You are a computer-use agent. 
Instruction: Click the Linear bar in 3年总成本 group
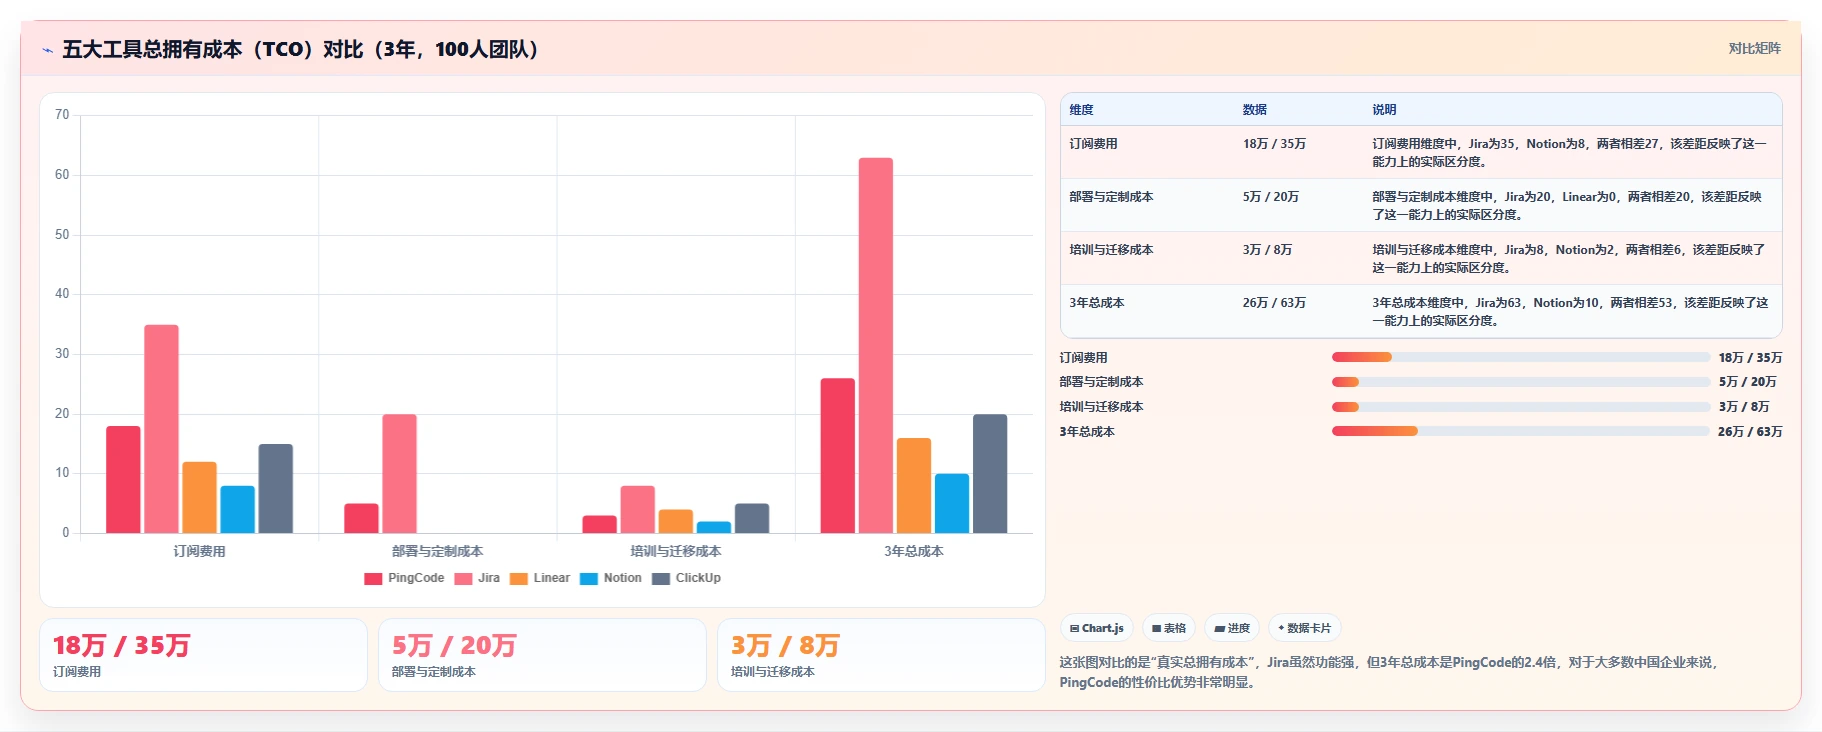click(914, 486)
